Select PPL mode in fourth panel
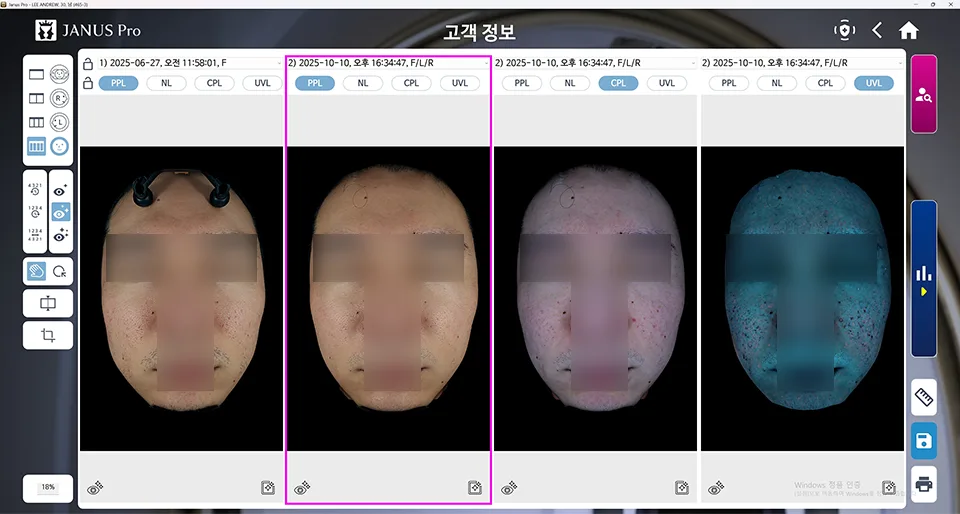The height and width of the screenshot is (514, 960). (x=729, y=83)
